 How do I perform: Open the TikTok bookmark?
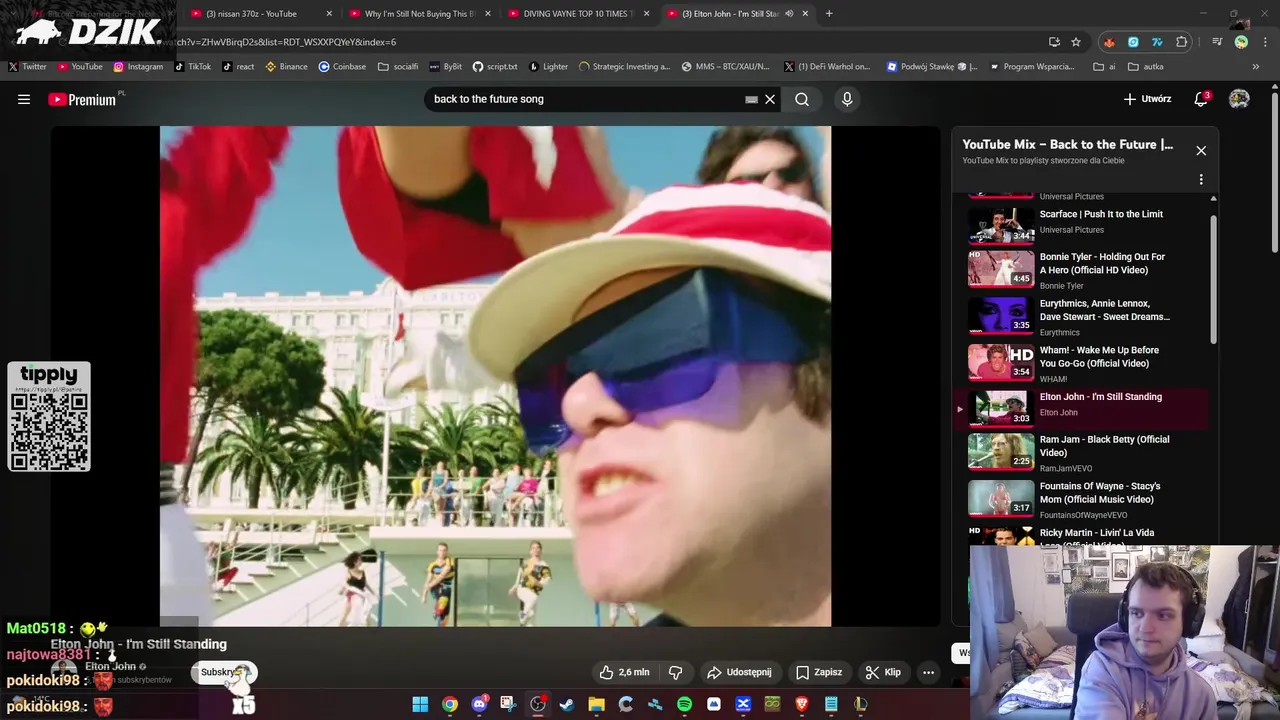192,67
